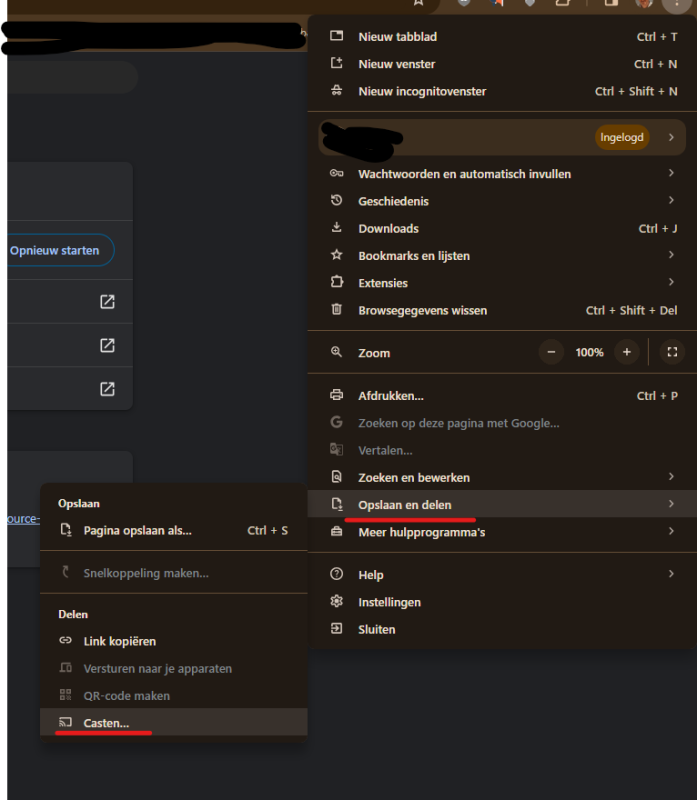This screenshot has width=697, height=800.
Task: Click the Casten cast icon
Action: tap(65, 722)
